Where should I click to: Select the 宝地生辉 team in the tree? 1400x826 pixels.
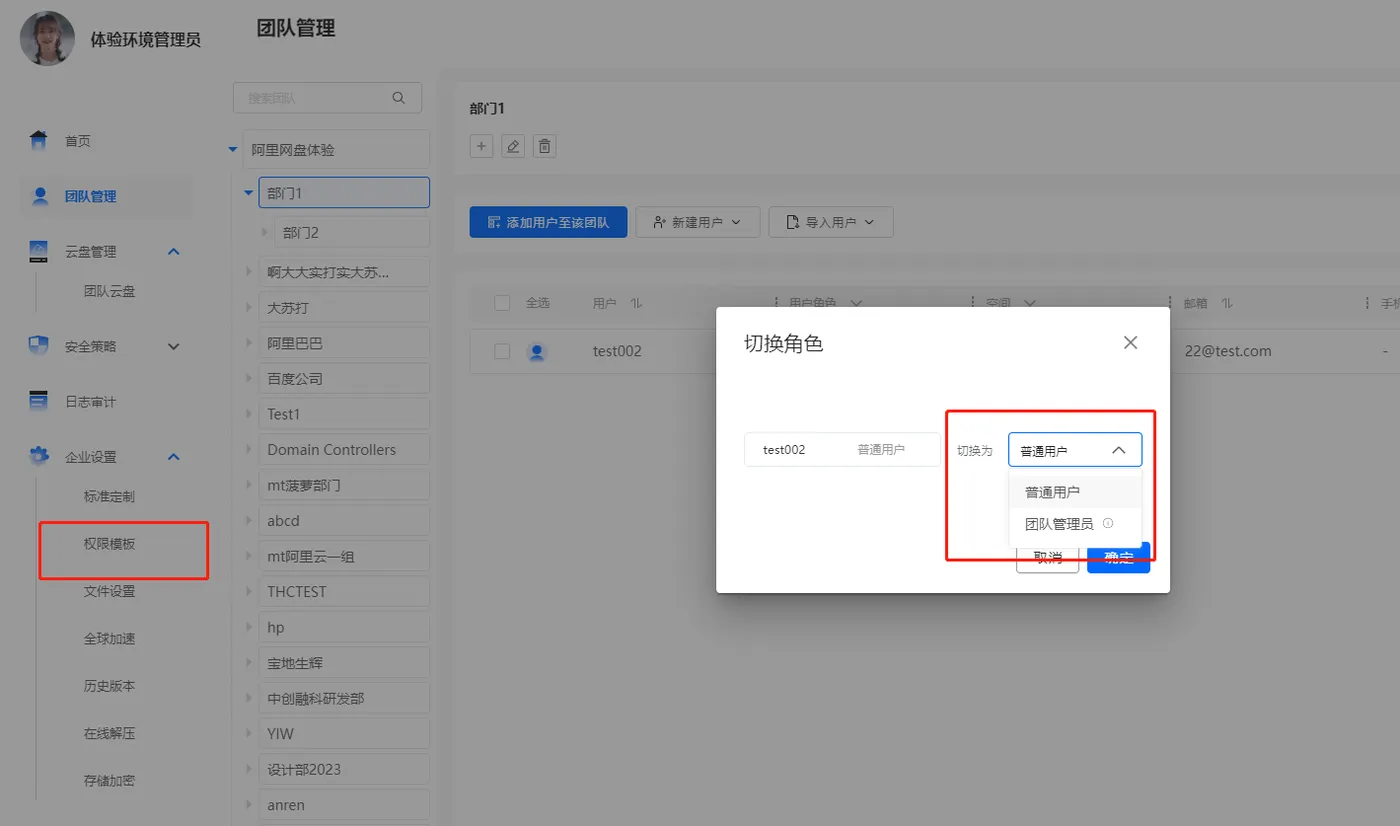pos(343,662)
